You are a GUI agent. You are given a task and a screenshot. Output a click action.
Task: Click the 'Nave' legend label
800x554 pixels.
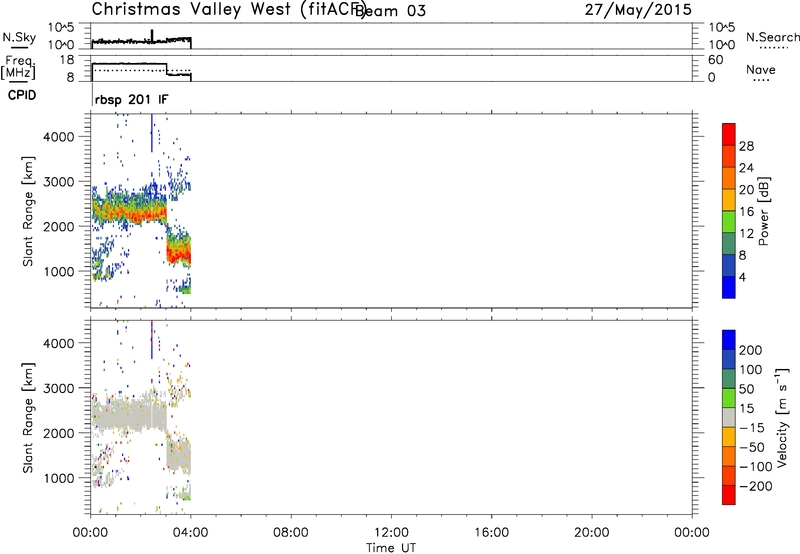(761, 69)
